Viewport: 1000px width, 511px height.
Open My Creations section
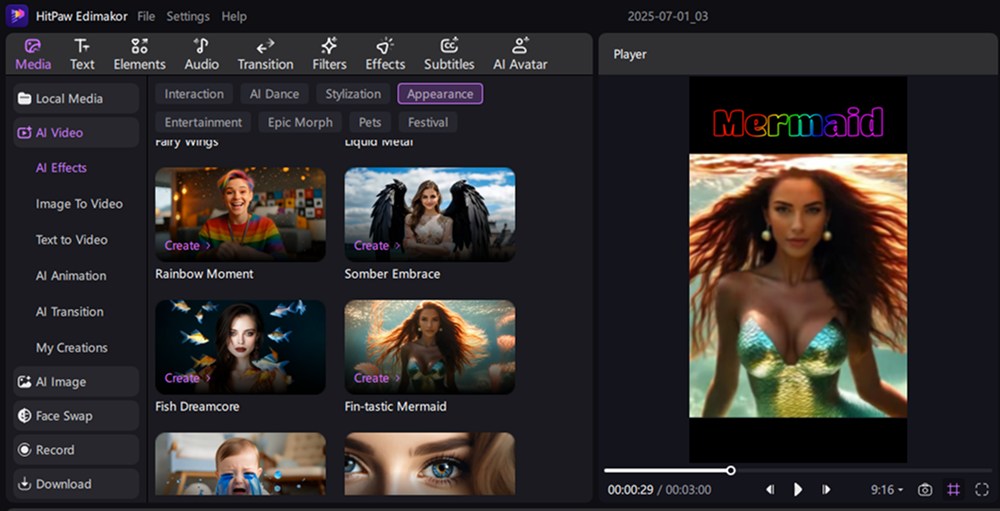click(71, 348)
